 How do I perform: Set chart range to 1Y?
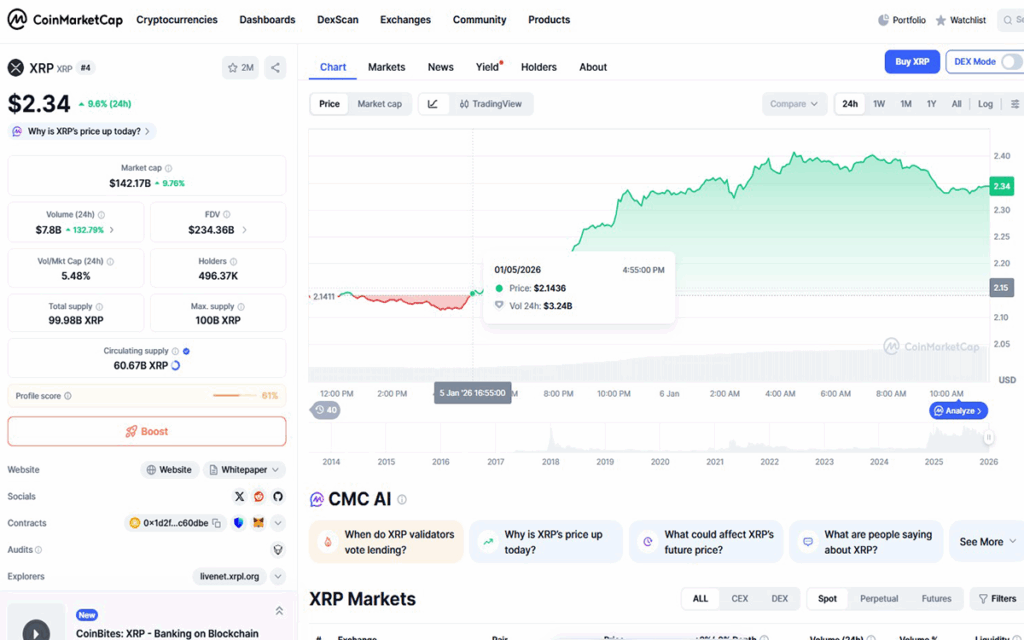tap(931, 104)
